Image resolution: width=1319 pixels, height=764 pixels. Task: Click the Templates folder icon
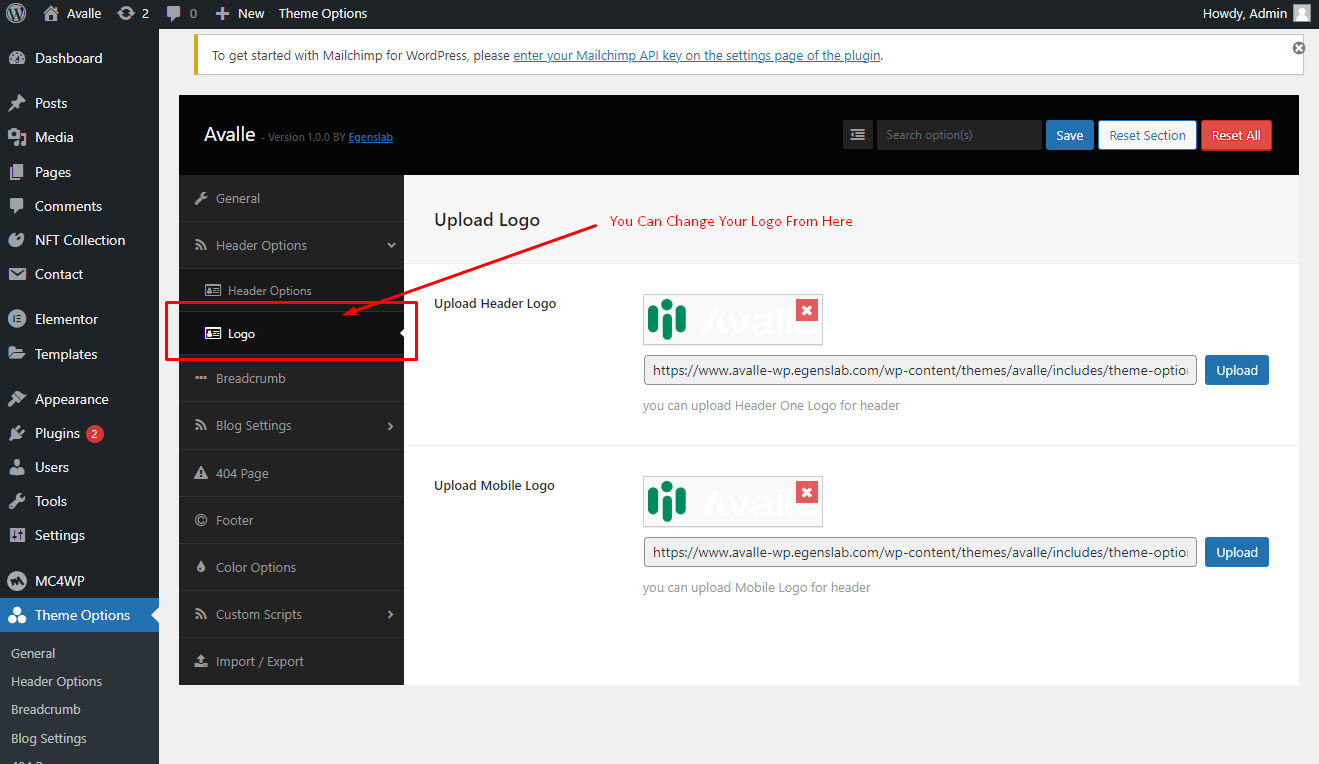(17, 354)
